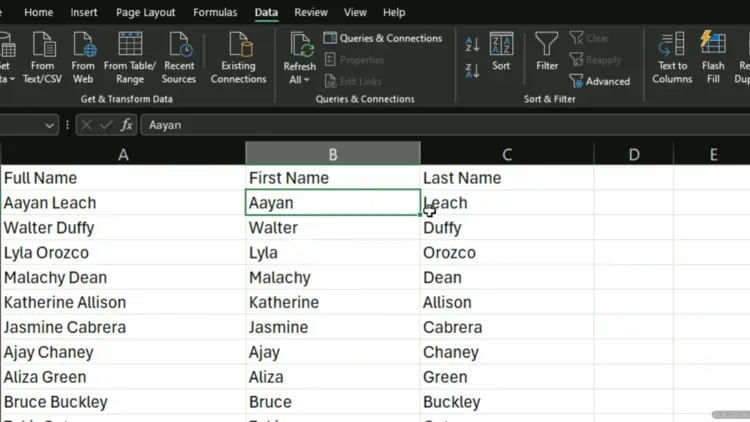This screenshot has height=422, width=750.
Task: Select cell containing Walter Duffy
Action: (123, 228)
